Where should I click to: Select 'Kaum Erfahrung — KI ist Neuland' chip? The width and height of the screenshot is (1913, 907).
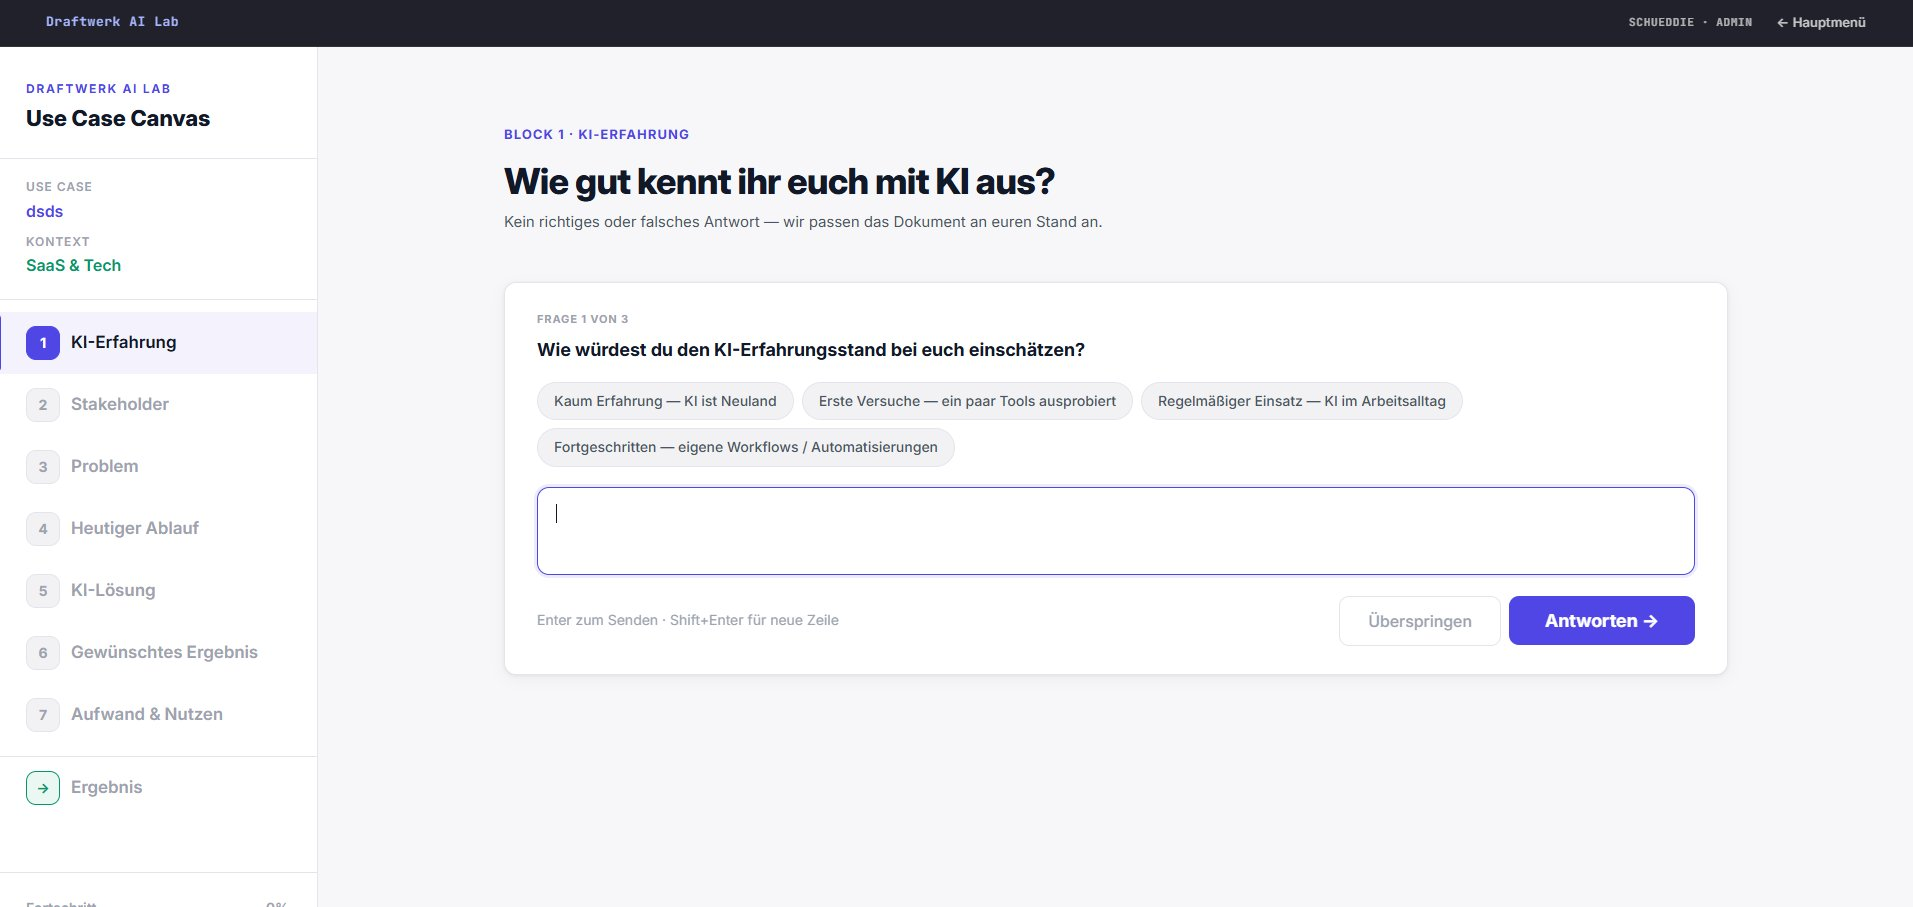(x=665, y=401)
